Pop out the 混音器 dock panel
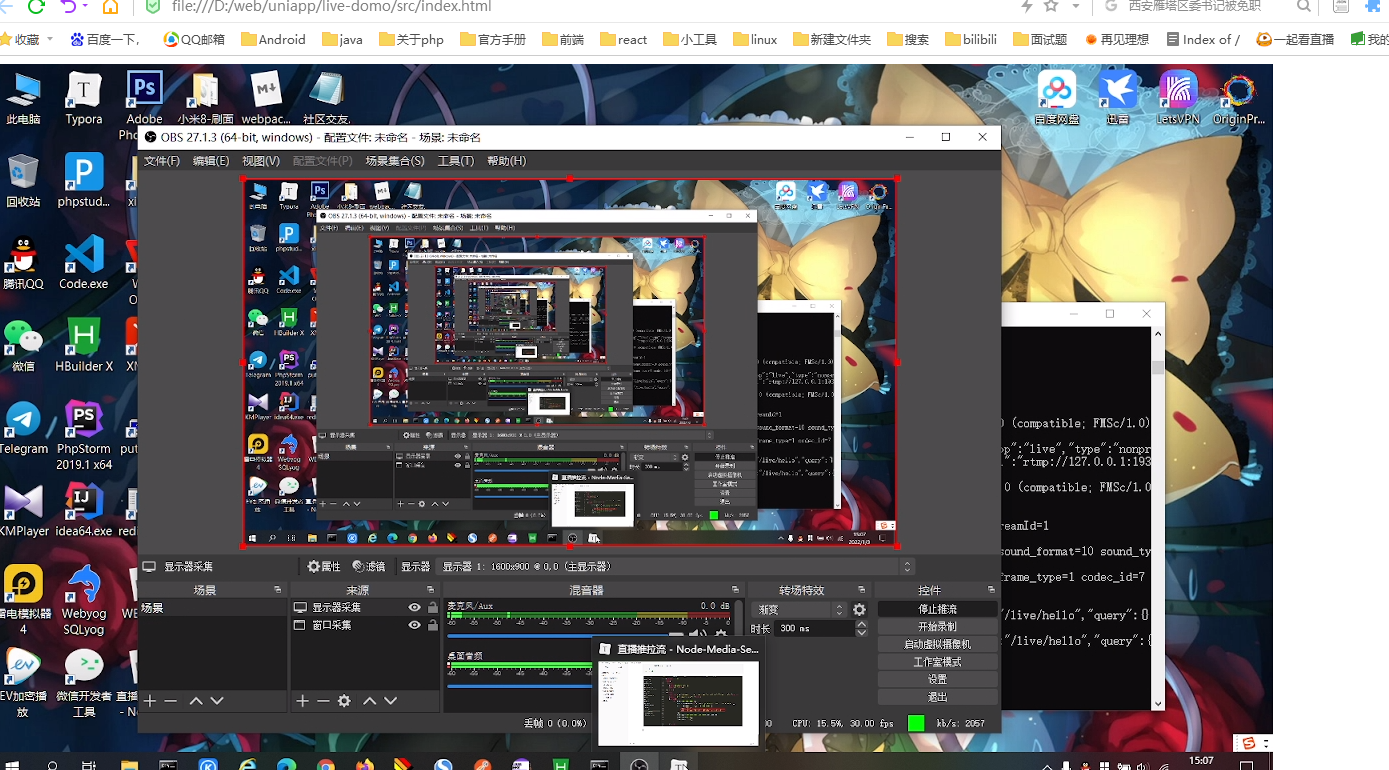 coord(735,590)
